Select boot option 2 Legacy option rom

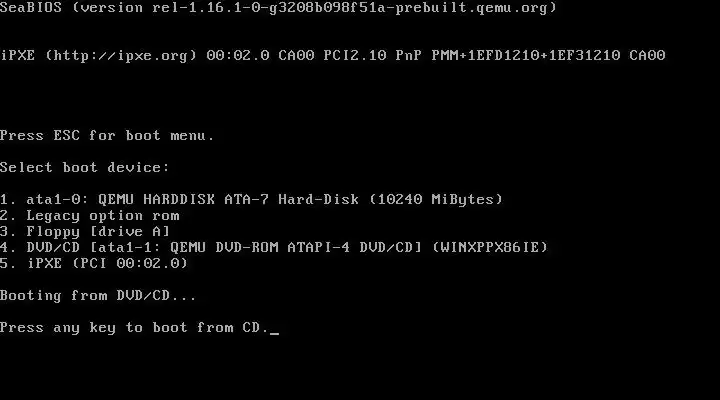tap(90, 215)
